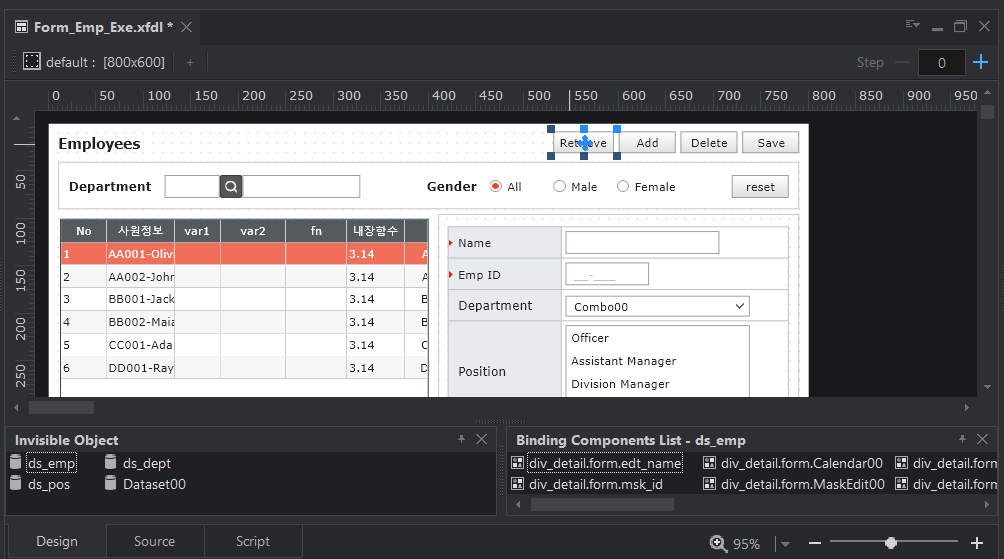Click the Department code input field

pyautogui.click(x=192, y=187)
